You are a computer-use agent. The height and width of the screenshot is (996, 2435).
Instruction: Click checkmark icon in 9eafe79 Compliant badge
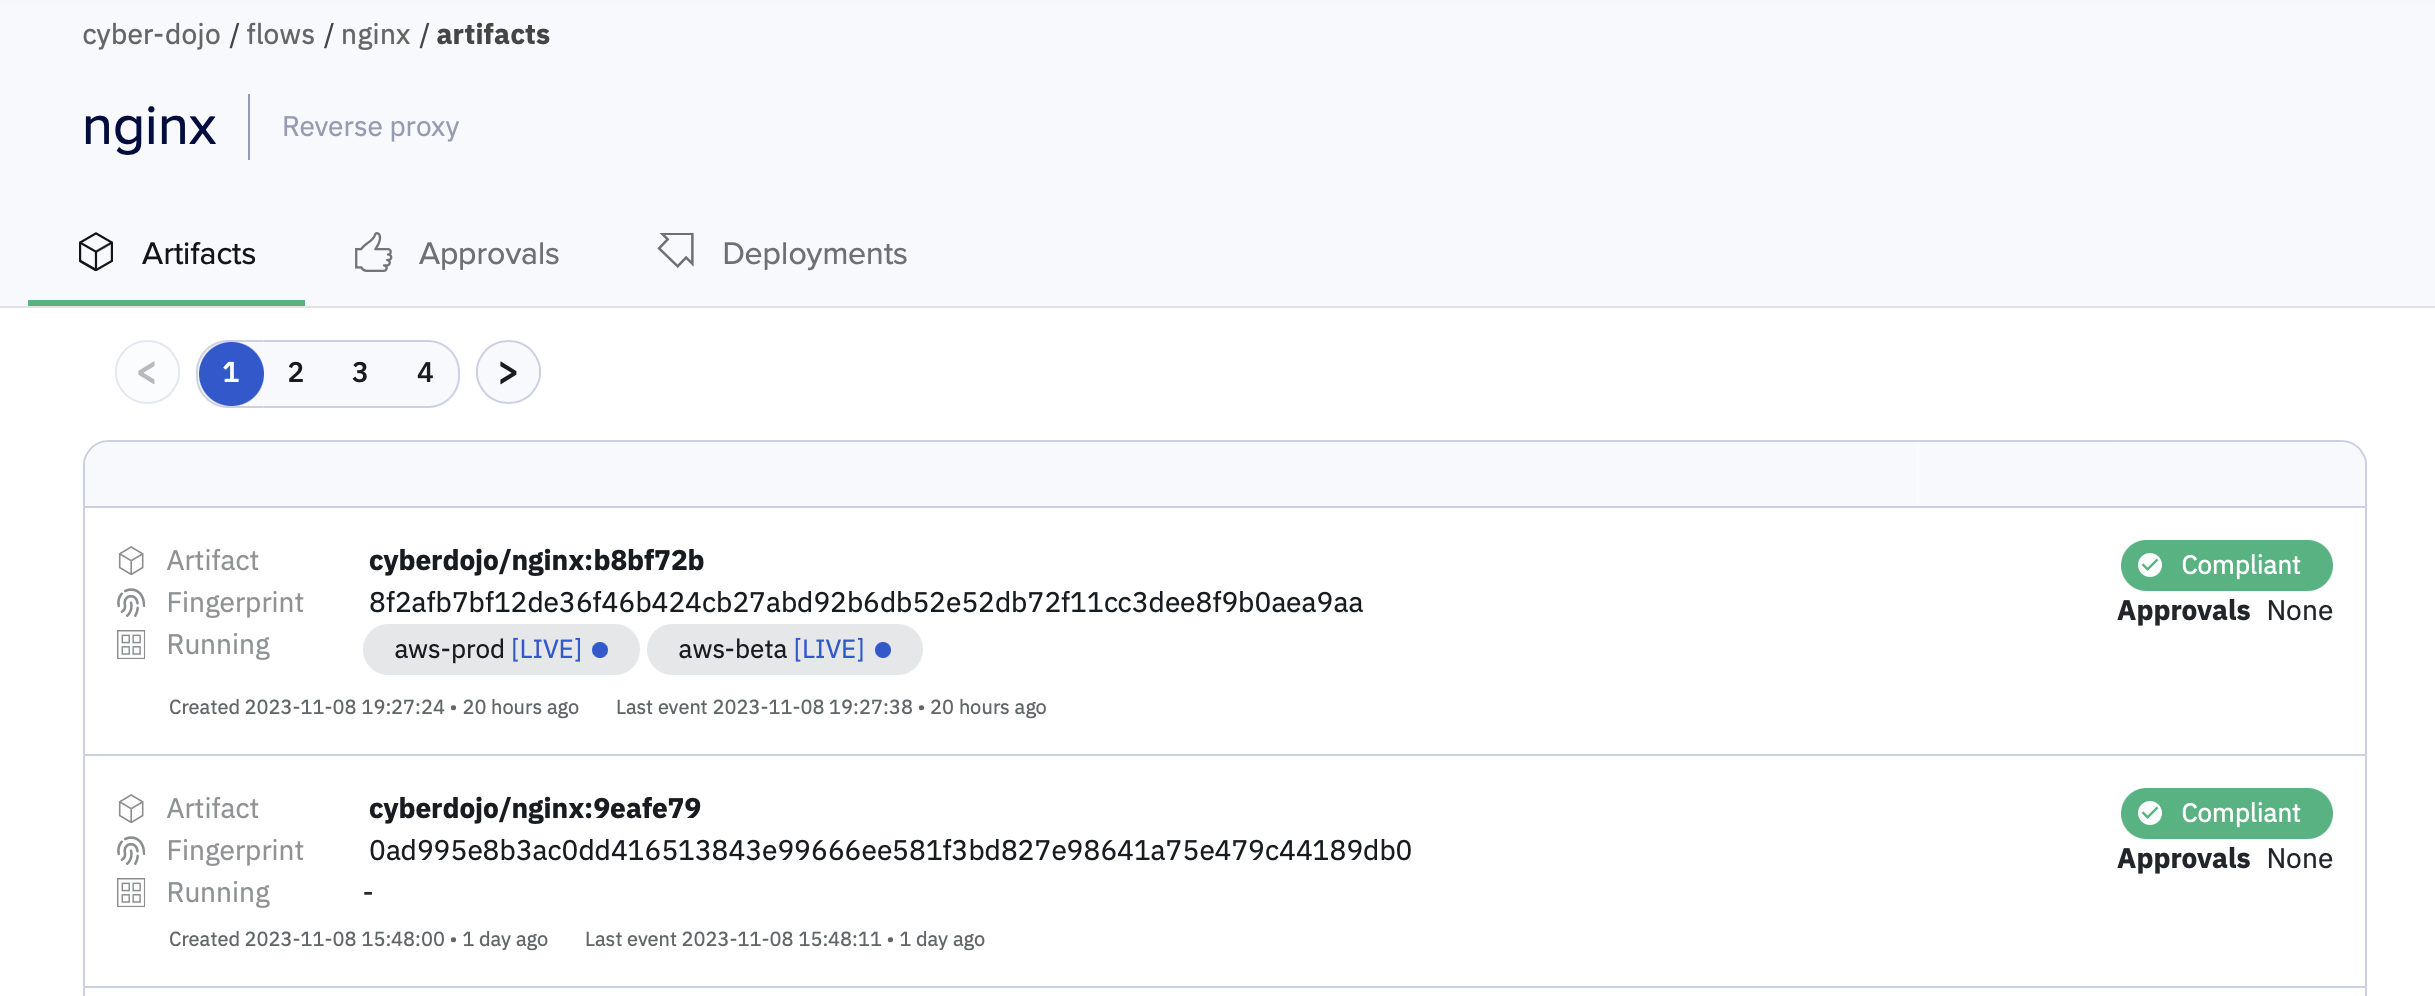(2150, 813)
